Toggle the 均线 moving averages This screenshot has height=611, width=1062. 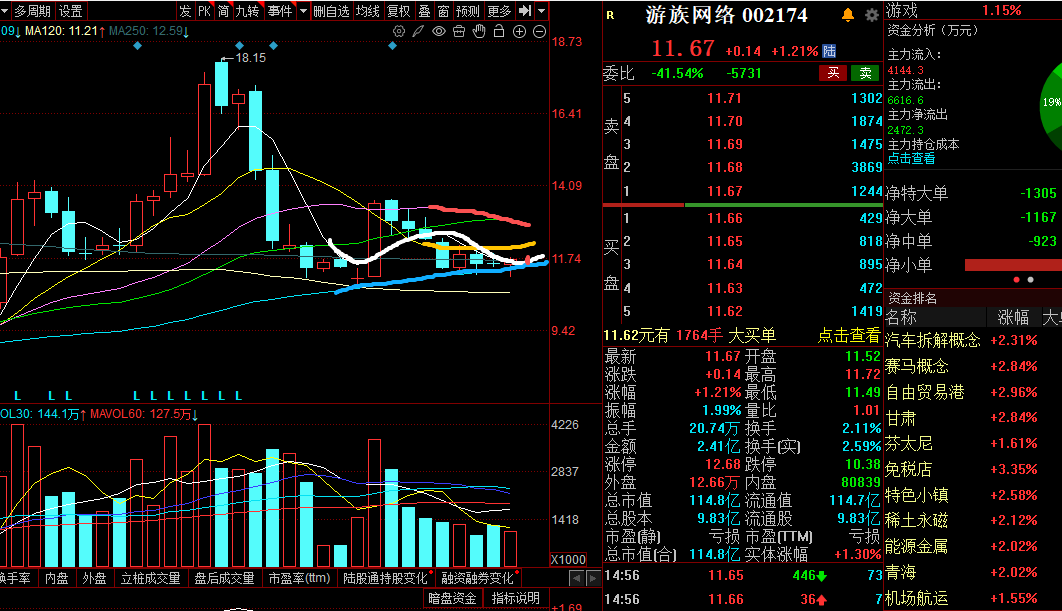click(368, 11)
